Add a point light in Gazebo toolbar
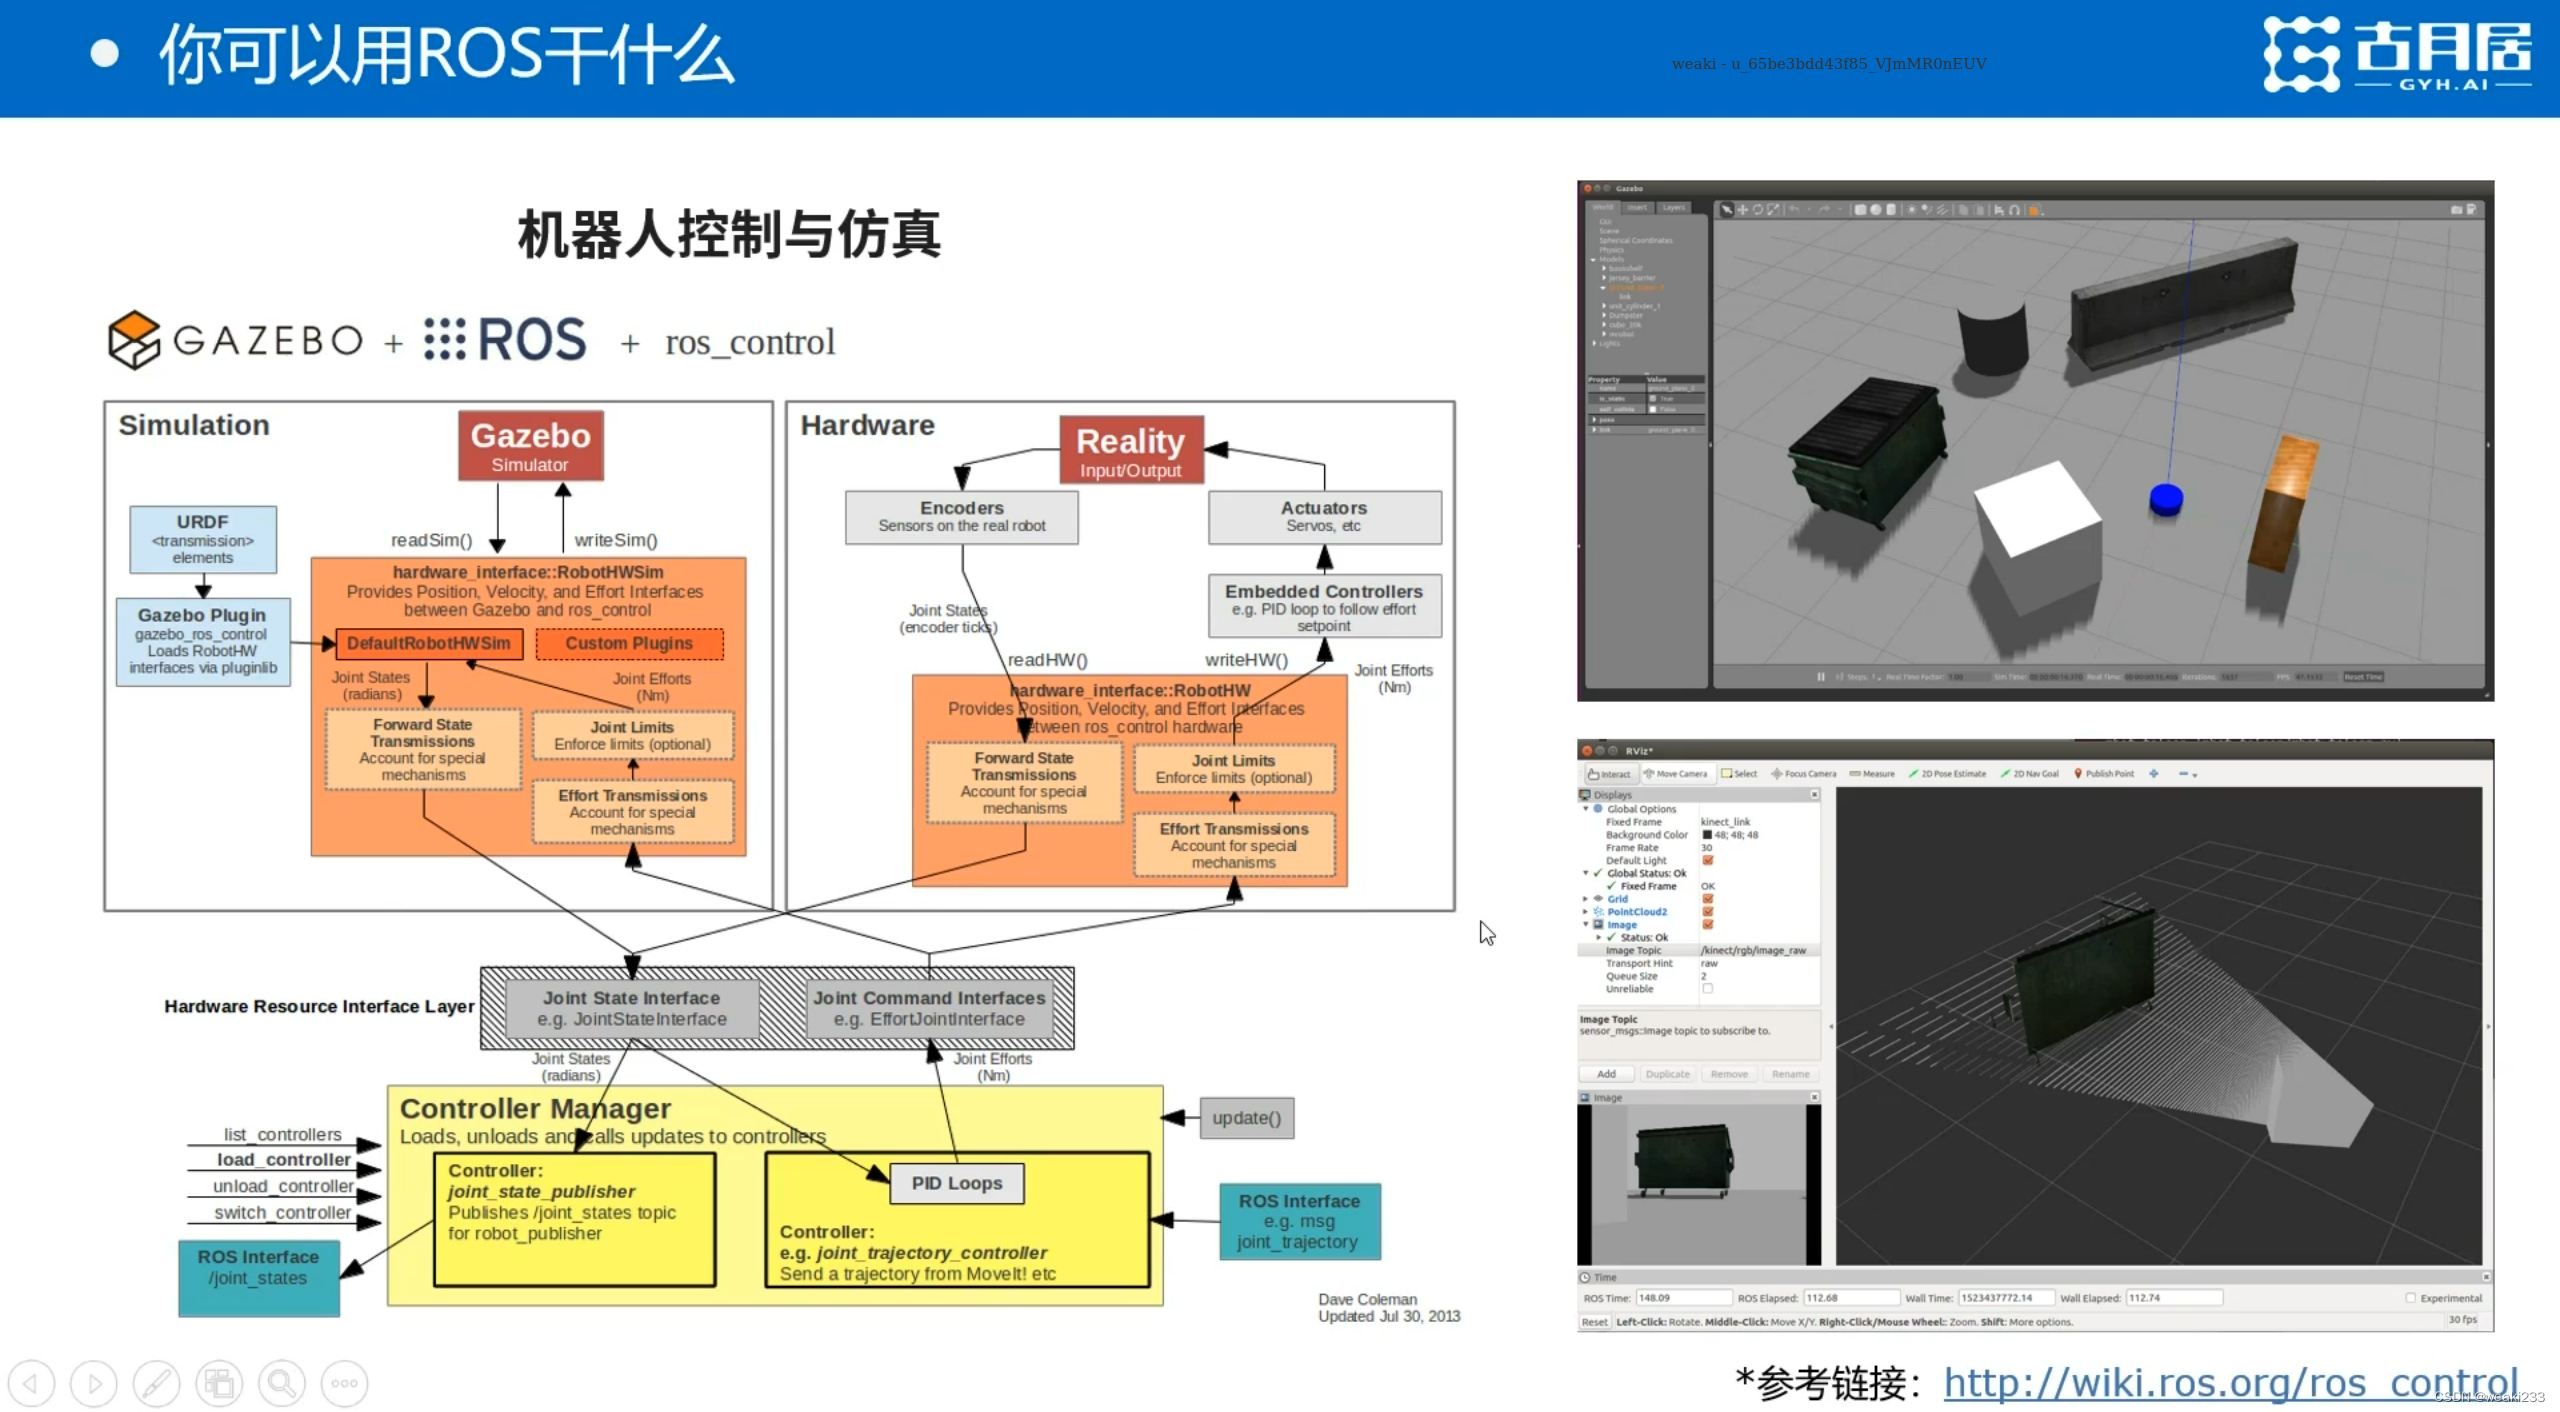 click(1912, 210)
